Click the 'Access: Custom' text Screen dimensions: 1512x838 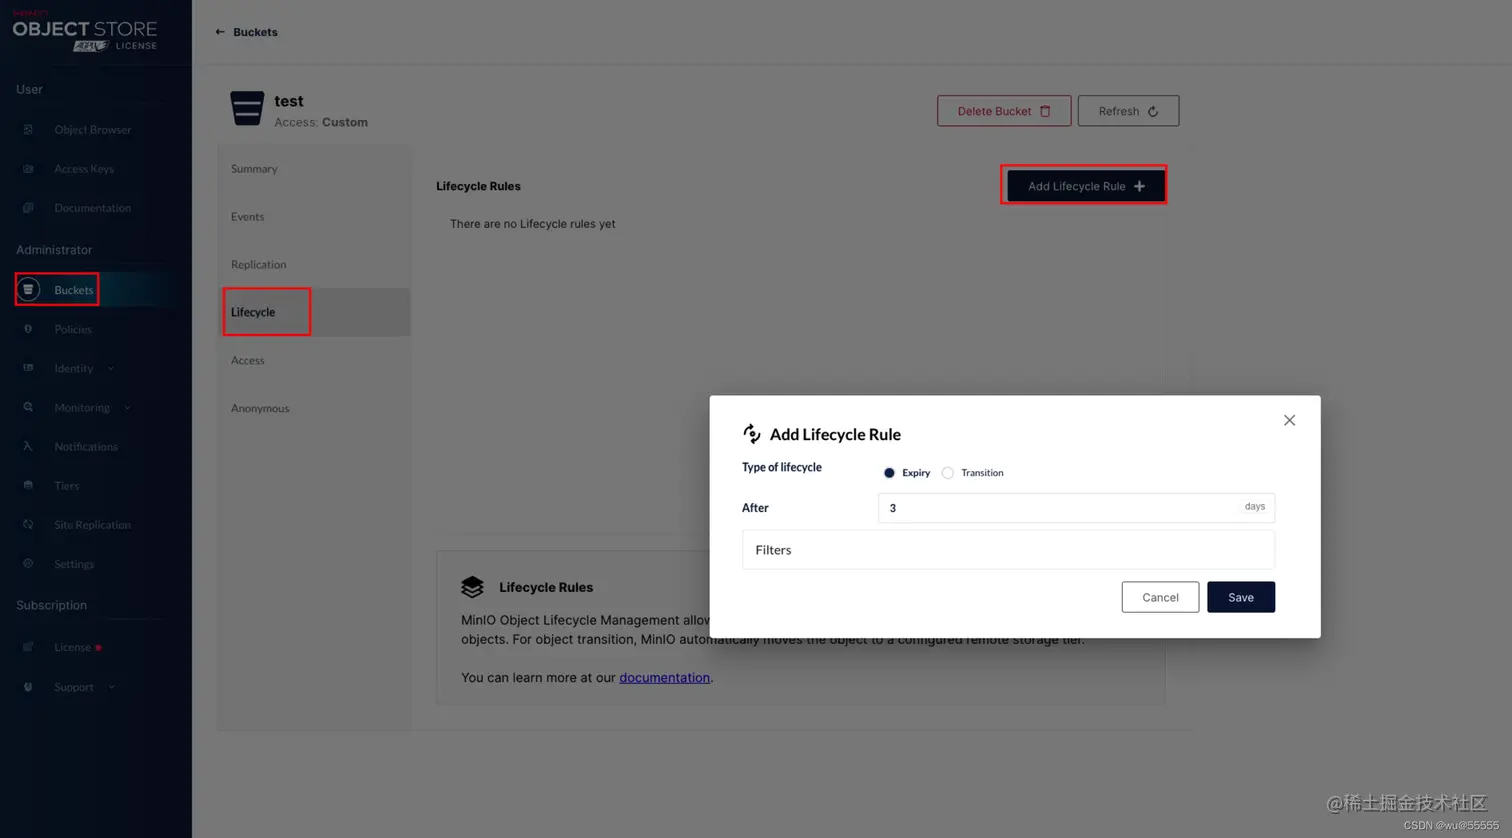(321, 122)
